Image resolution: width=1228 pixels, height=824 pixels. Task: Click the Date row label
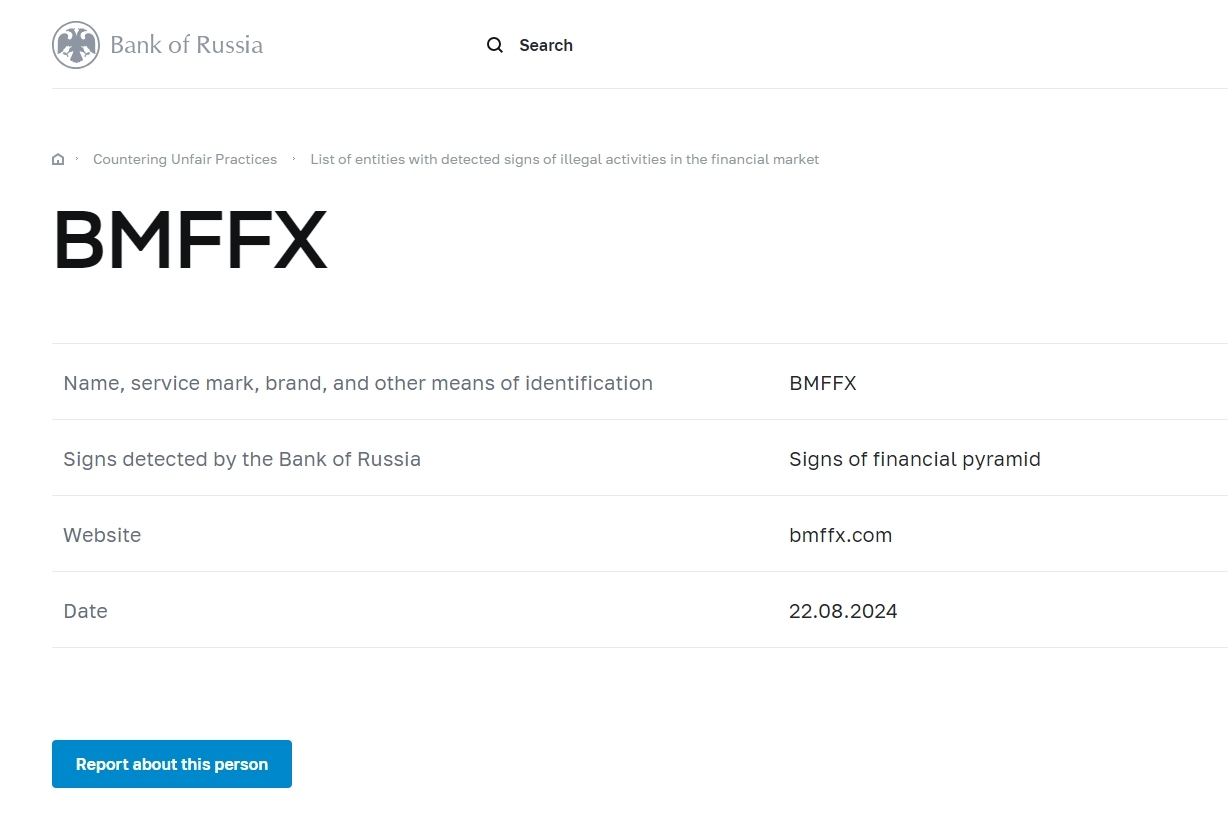point(85,611)
